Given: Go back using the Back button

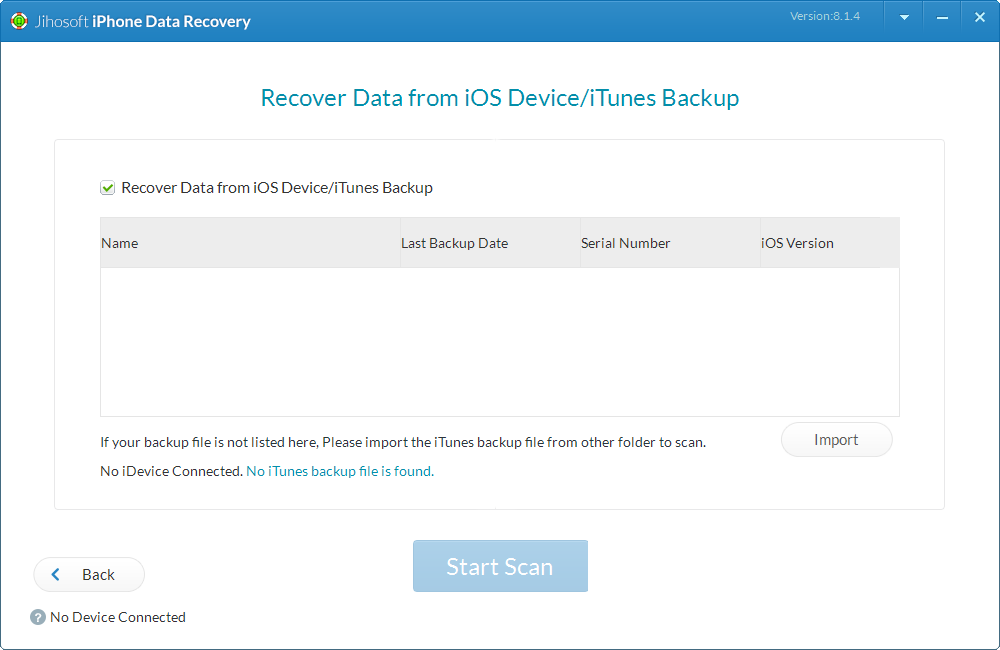Looking at the screenshot, I should (89, 575).
